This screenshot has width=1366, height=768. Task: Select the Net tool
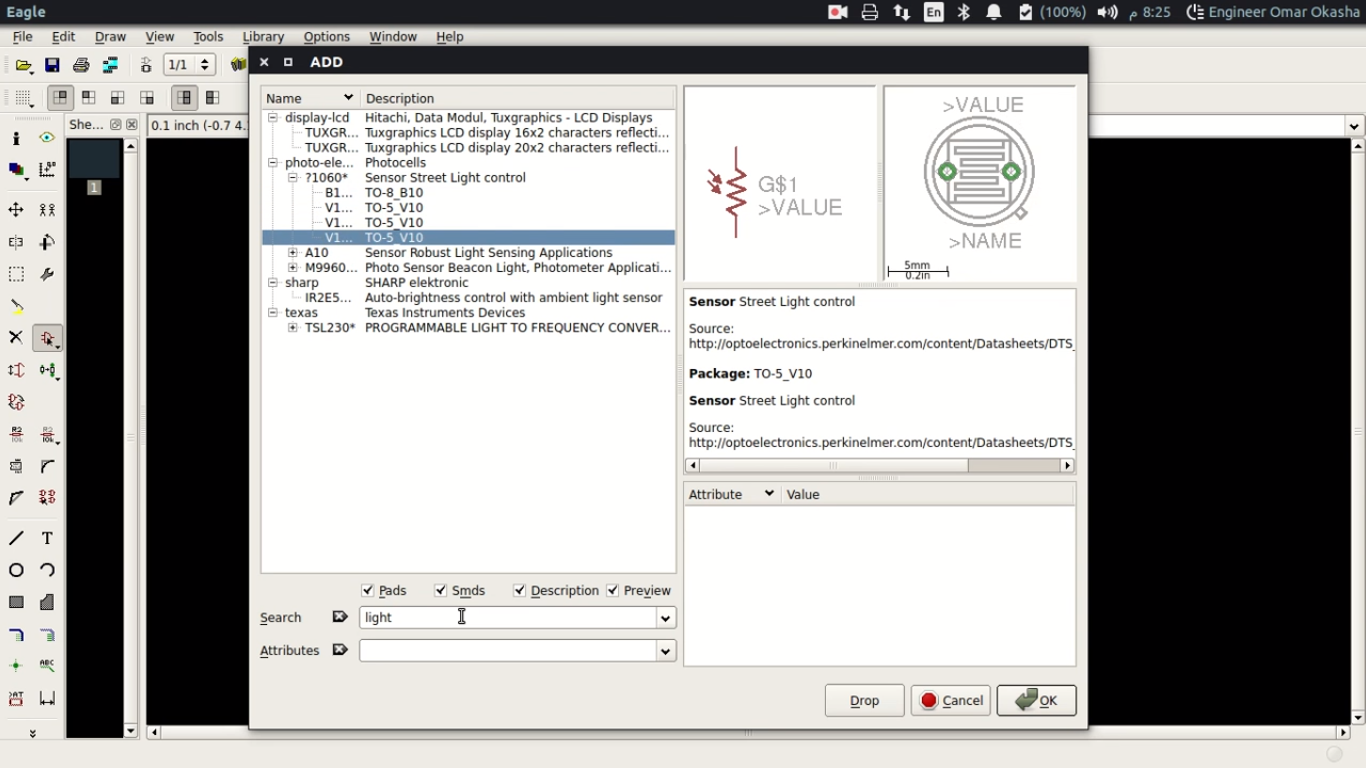click(47, 634)
